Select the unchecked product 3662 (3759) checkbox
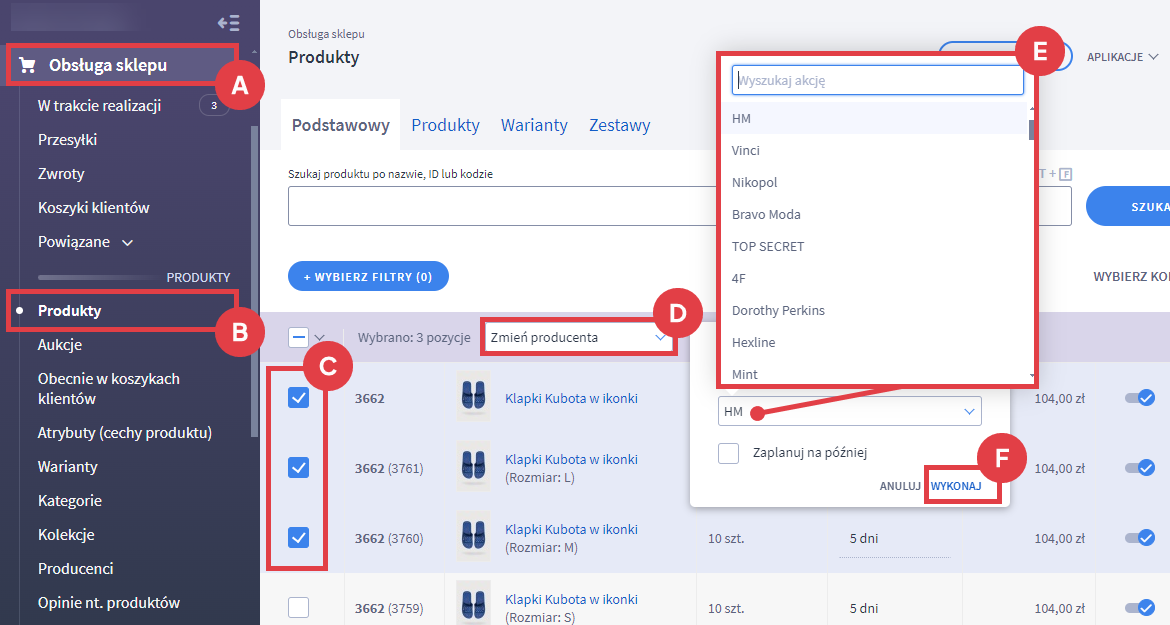This screenshot has width=1170, height=625. click(298, 608)
